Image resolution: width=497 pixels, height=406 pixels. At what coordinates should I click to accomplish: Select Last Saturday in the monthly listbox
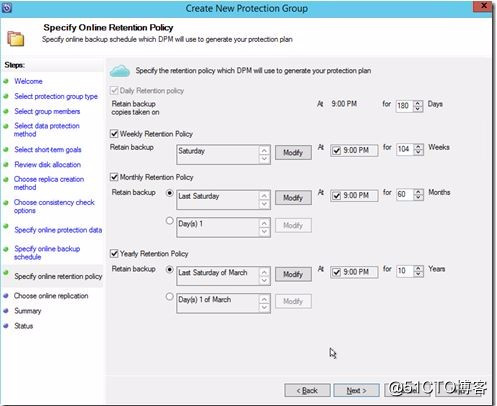199,196
